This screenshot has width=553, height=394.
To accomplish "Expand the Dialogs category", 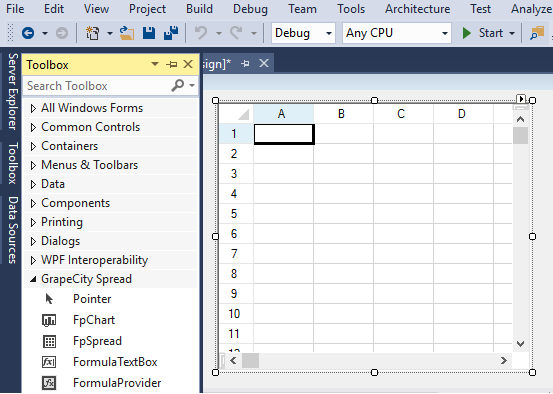I will click(x=33, y=242).
